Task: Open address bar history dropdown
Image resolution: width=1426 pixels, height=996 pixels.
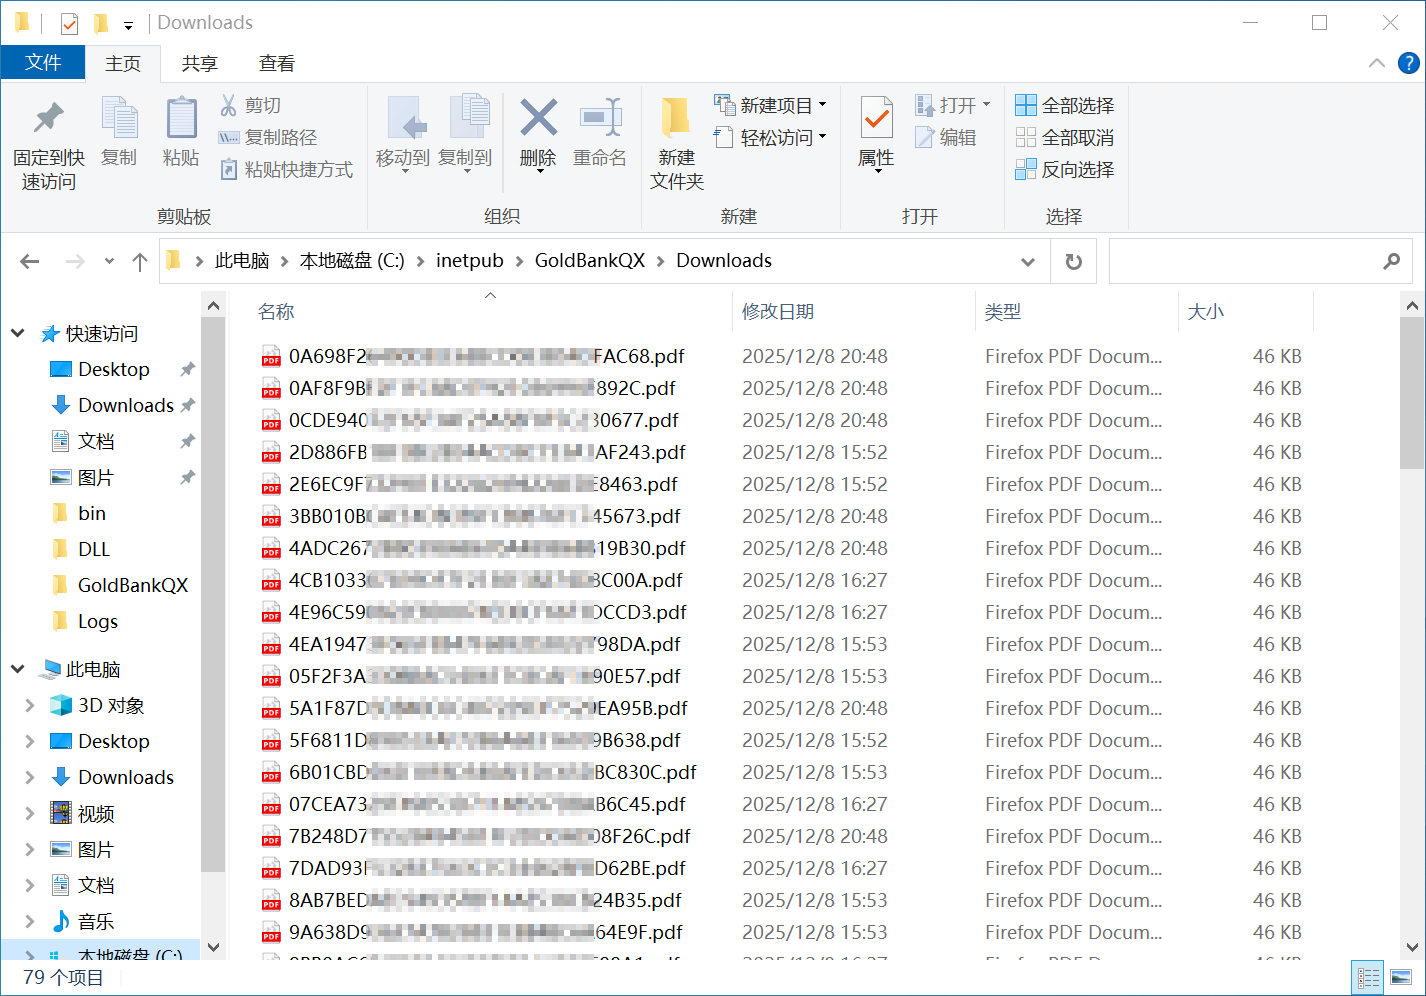Action: [1027, 262]
